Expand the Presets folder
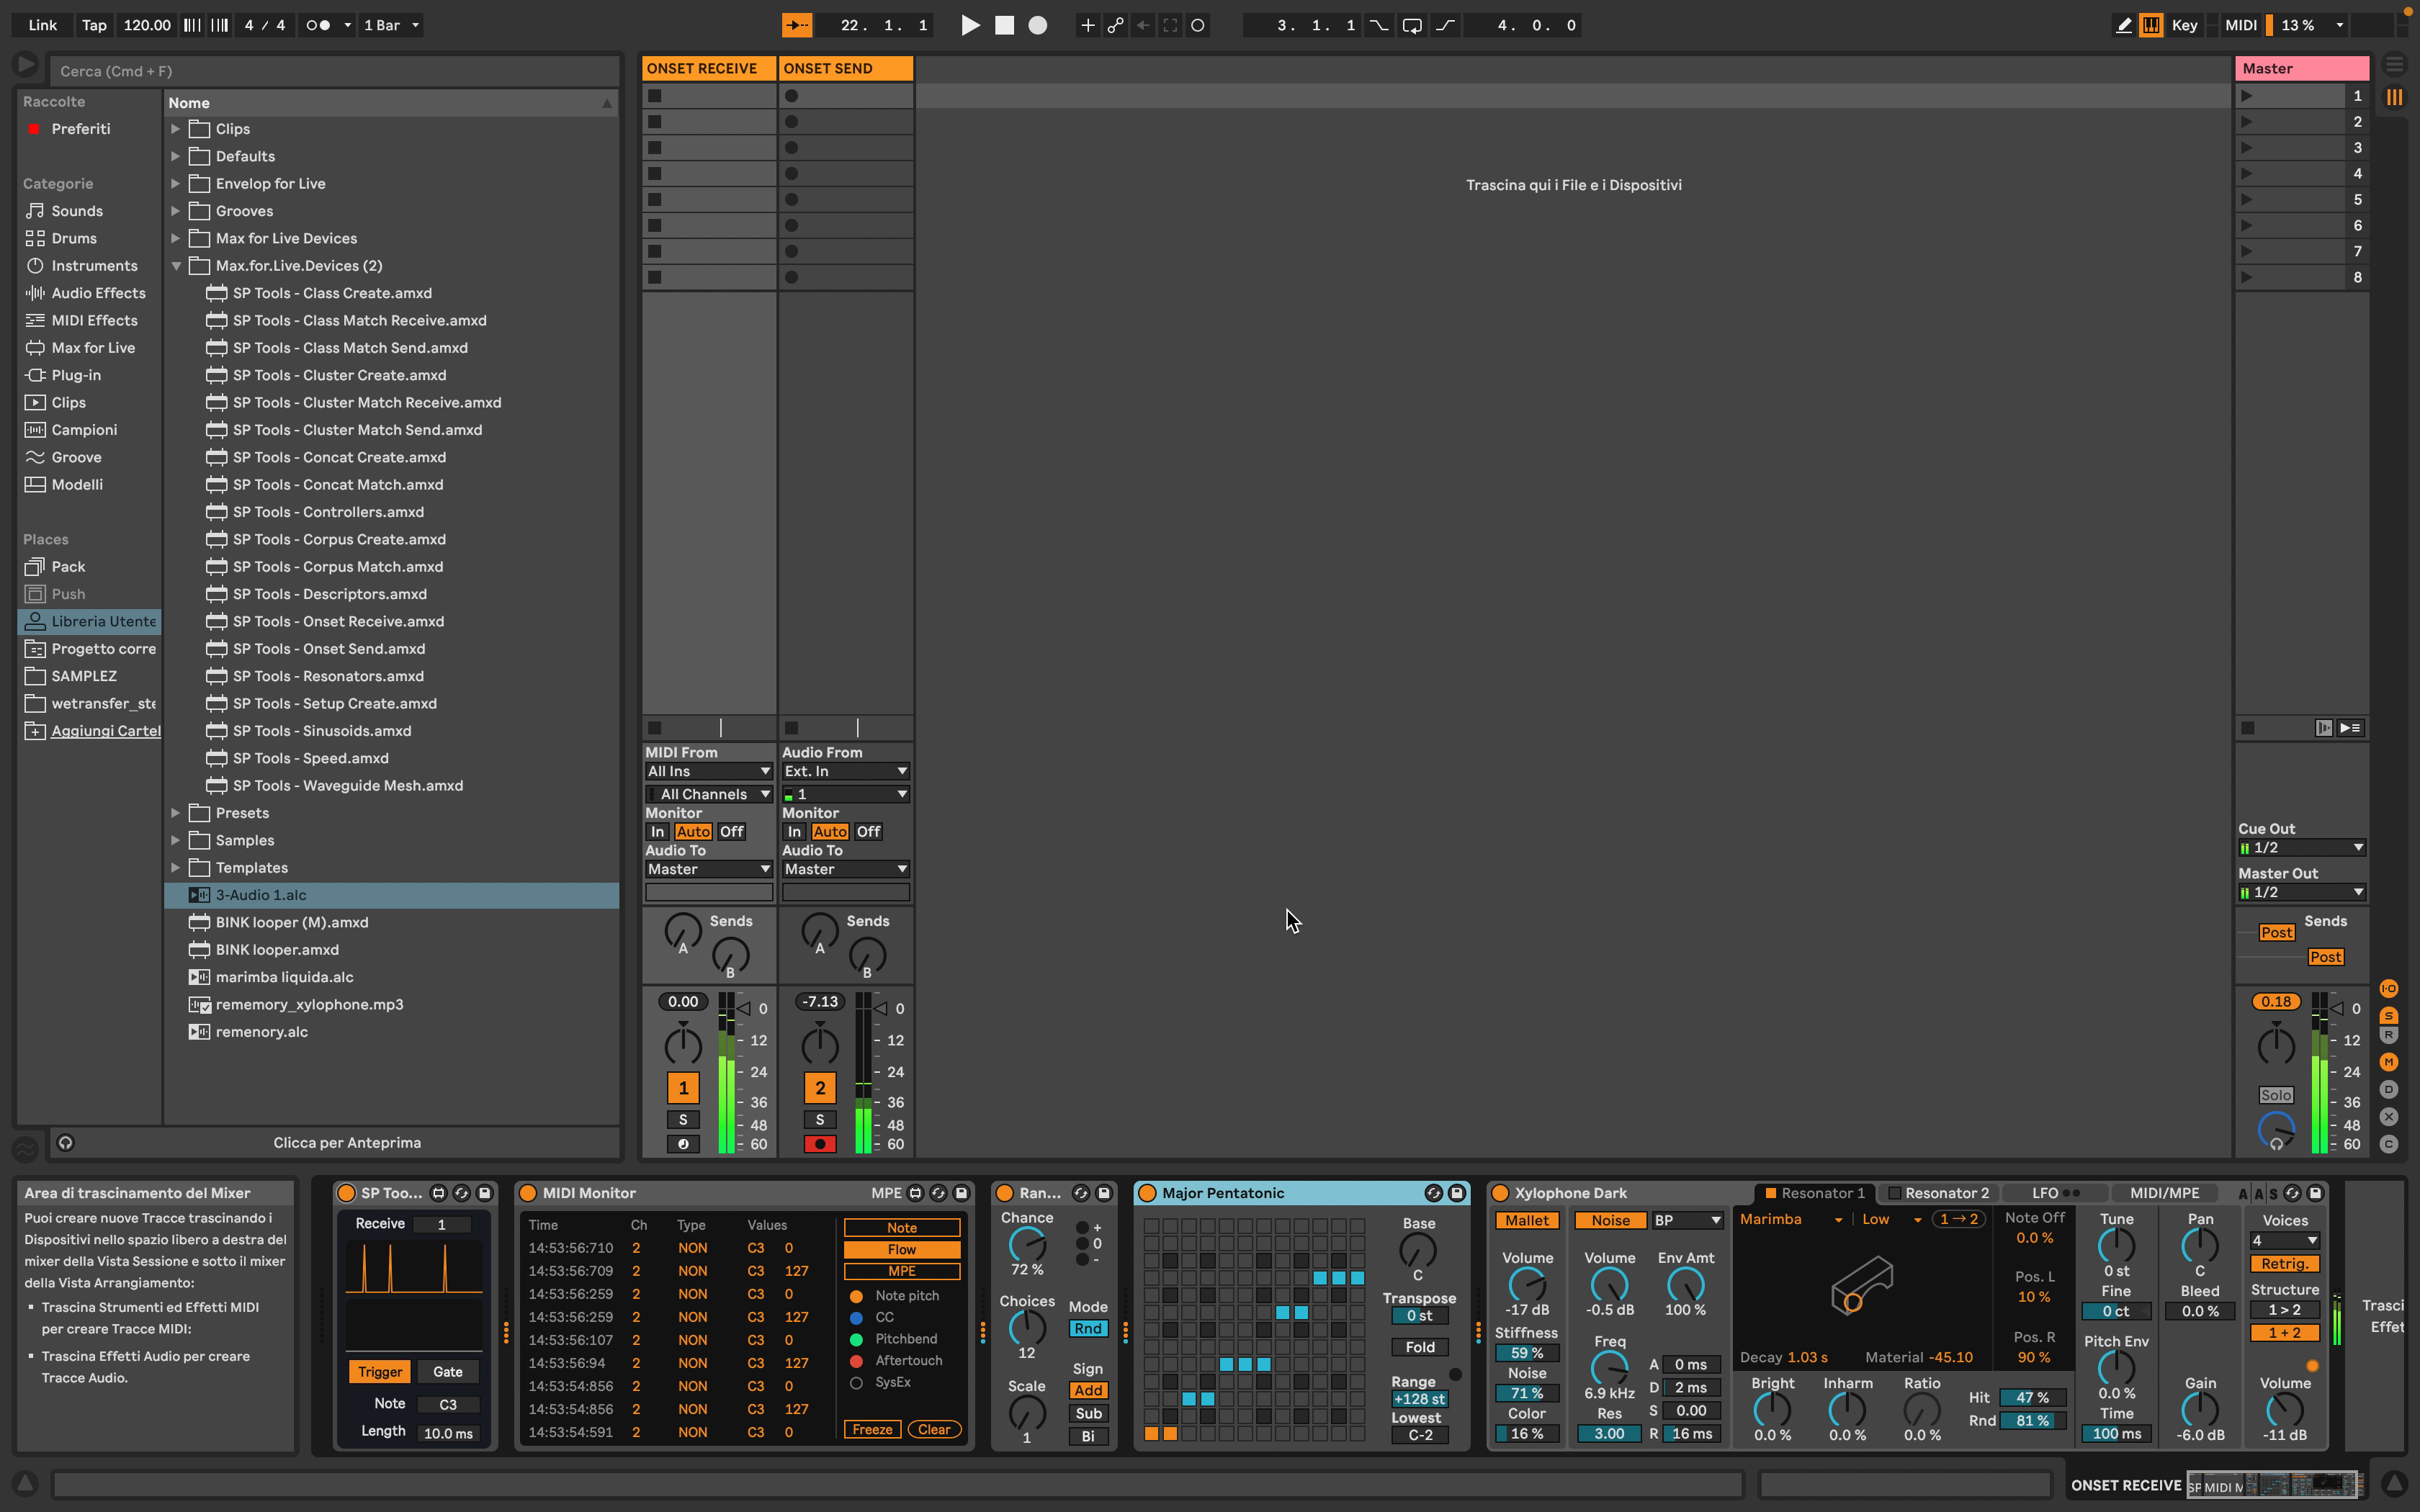Image resolution: width=2420 pixels, height=1512 pixels. (x=176, y=813)
